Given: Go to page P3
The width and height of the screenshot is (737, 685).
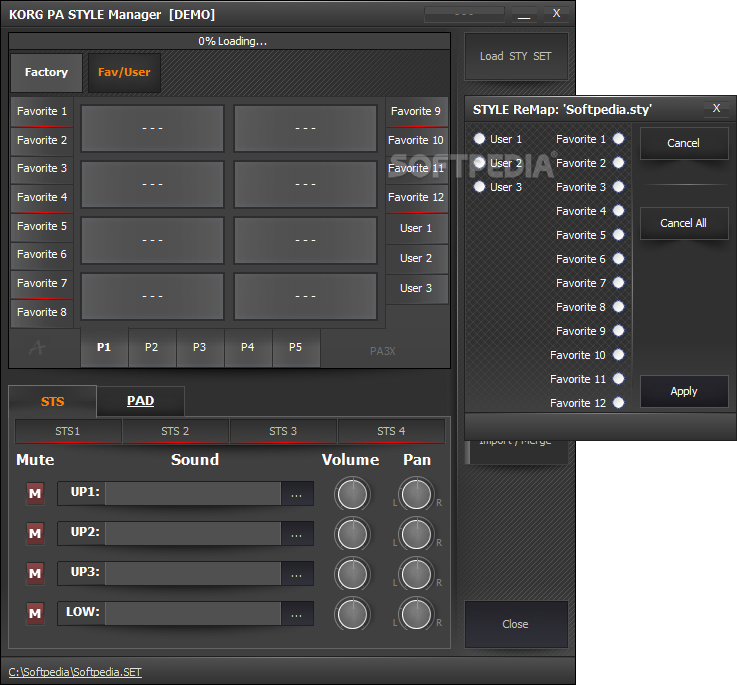Looking at the screenshot, I should point(200,347).
